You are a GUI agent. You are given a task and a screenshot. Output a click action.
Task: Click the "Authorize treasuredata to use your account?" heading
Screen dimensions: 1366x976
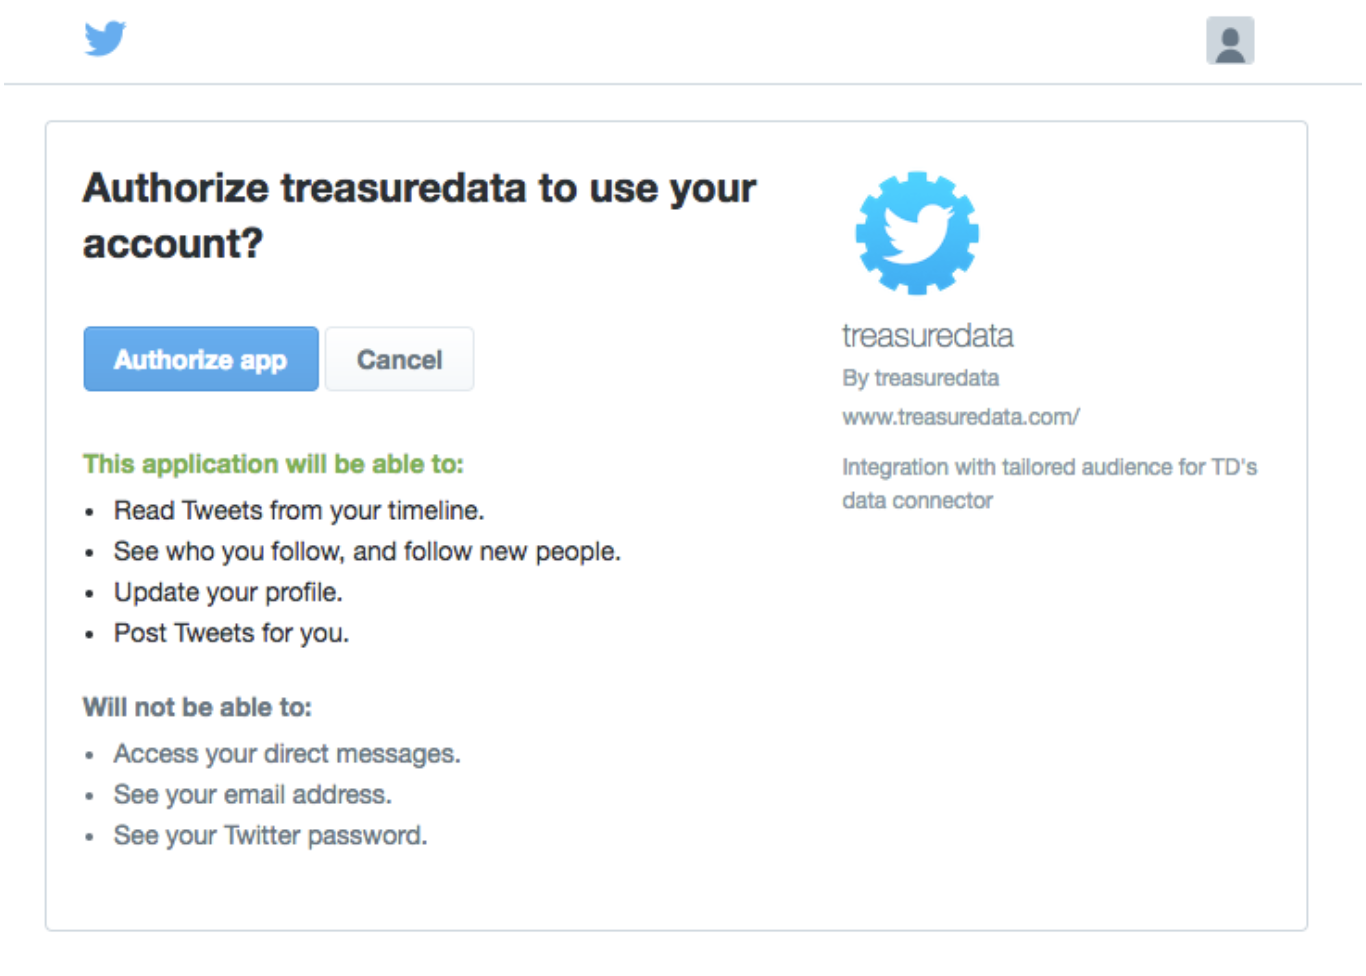tap(419, 215)
